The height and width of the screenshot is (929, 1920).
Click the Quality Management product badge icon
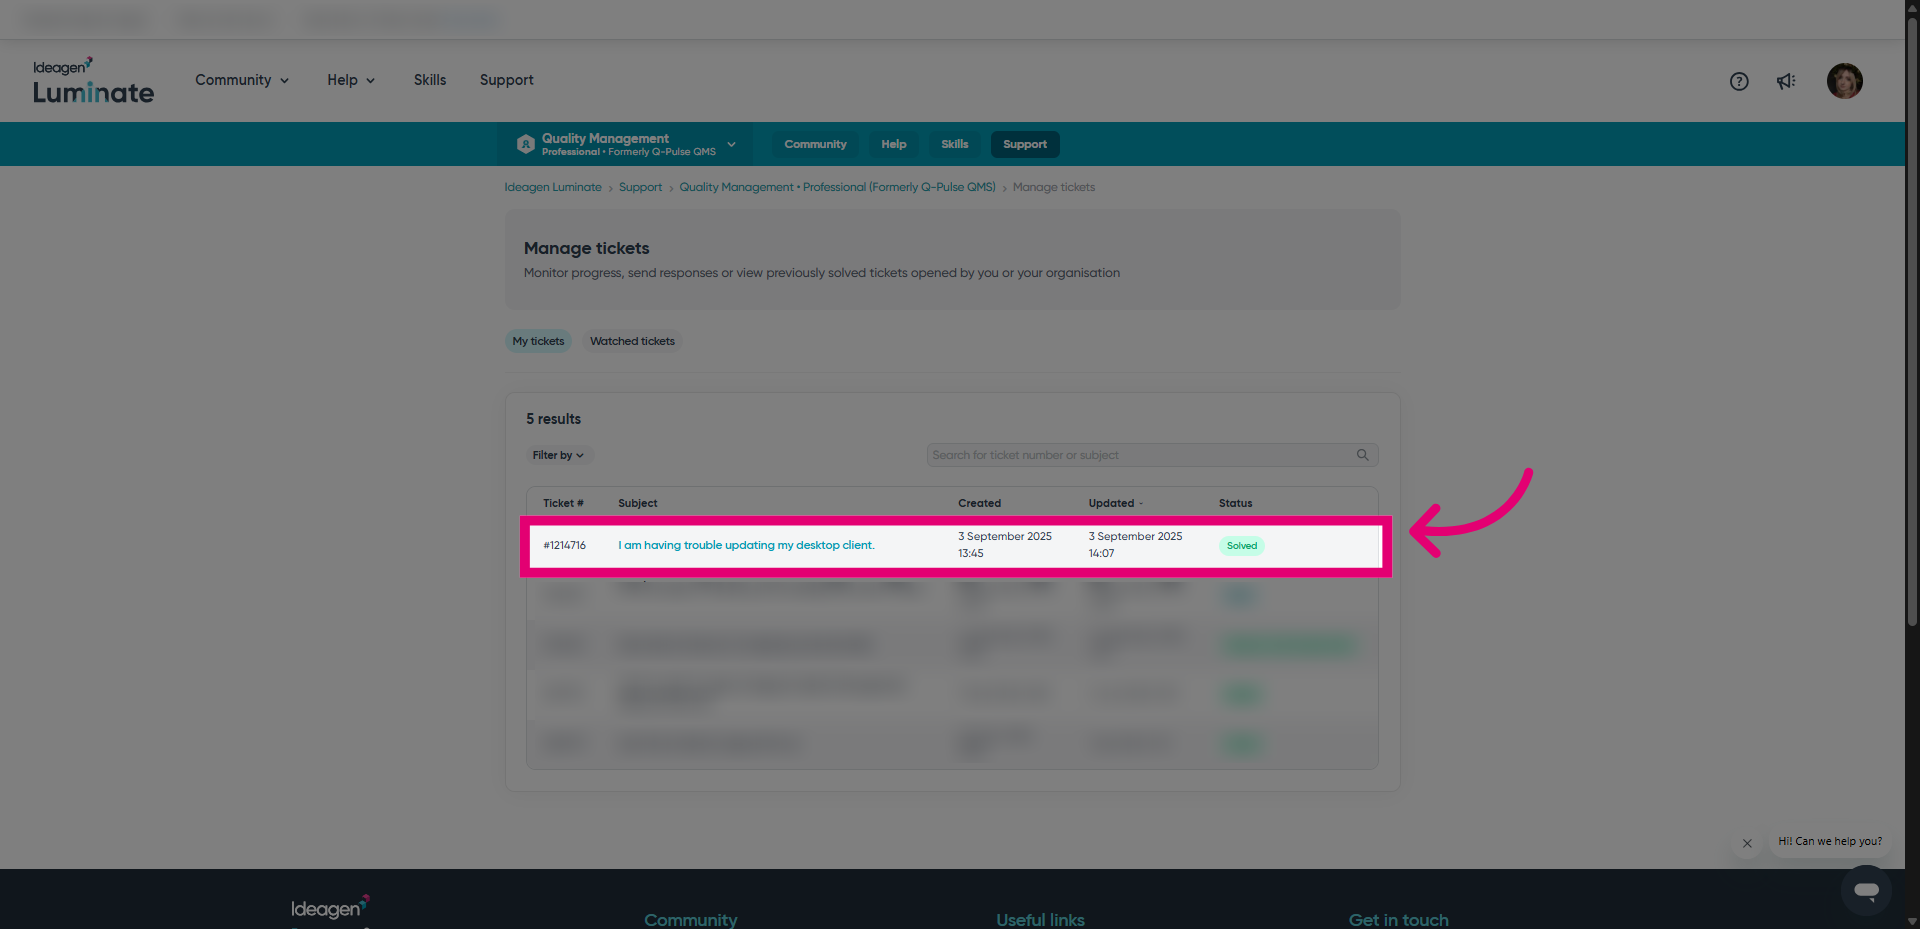(525, 144)
